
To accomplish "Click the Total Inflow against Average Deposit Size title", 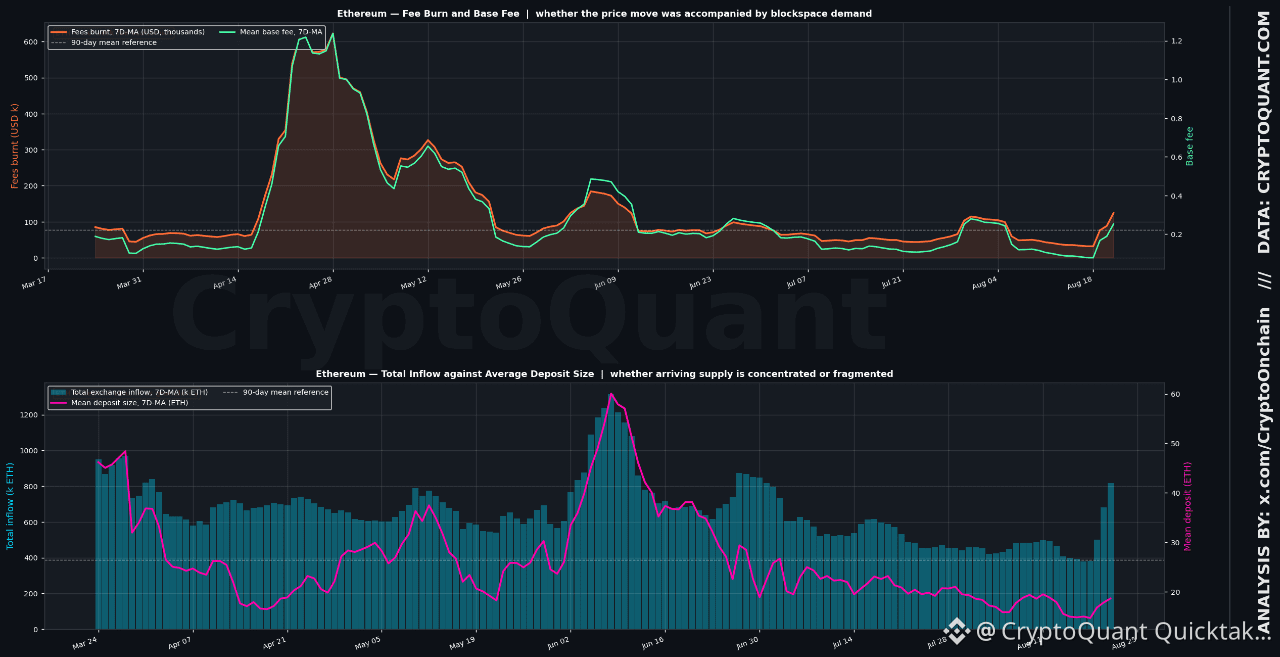I will tap(605, 374).
